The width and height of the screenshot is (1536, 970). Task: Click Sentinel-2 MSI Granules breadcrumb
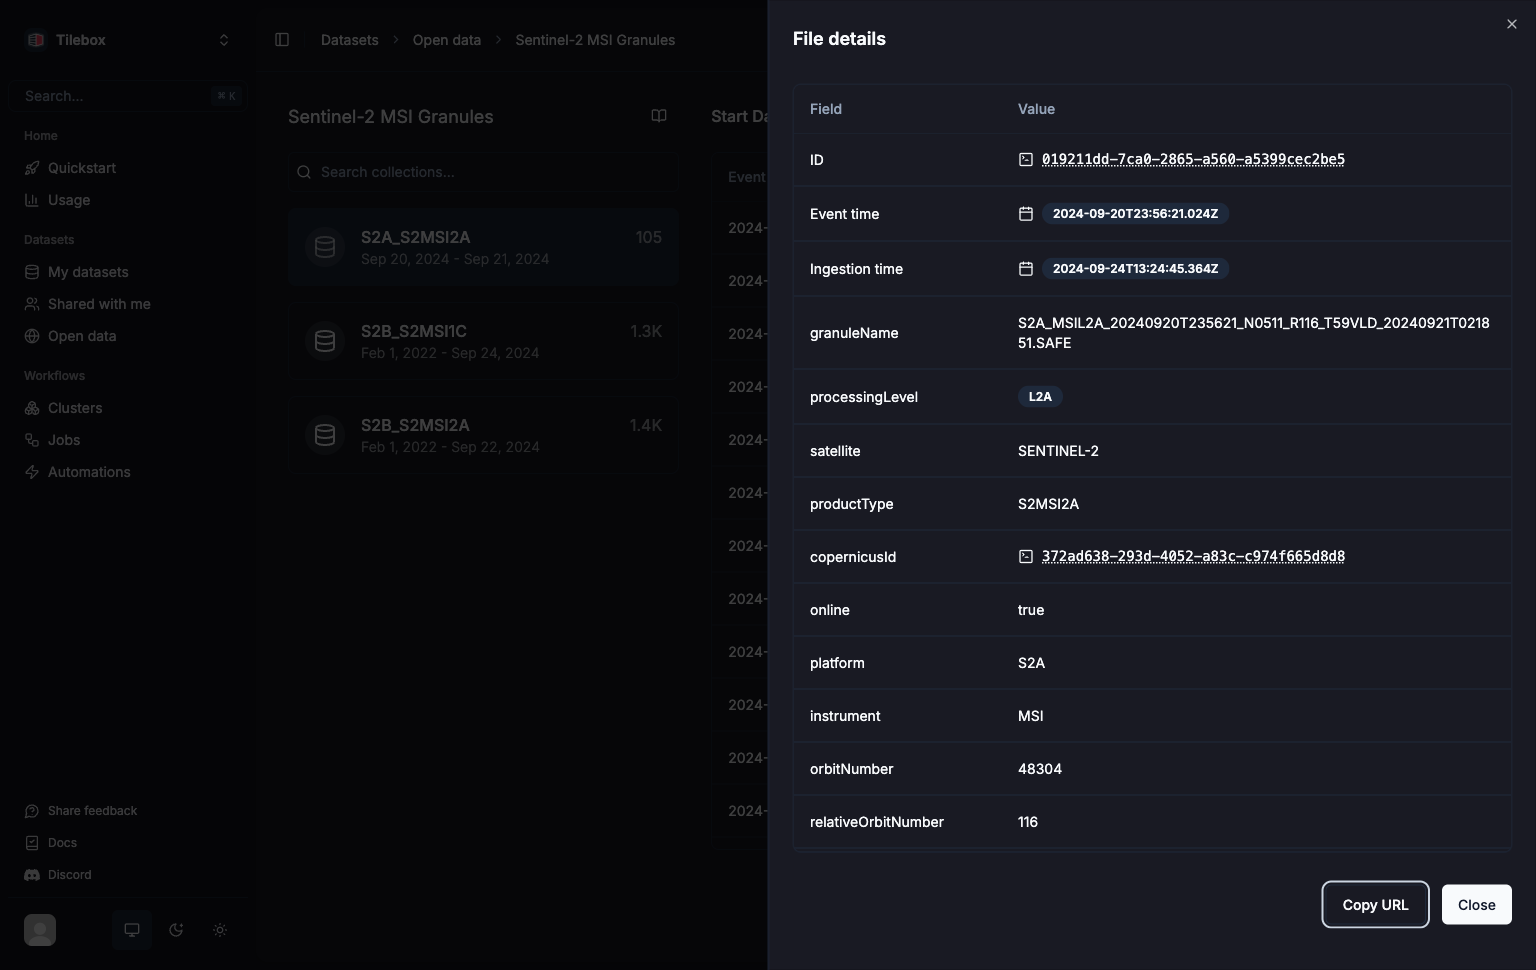click(x=595, y=40)
